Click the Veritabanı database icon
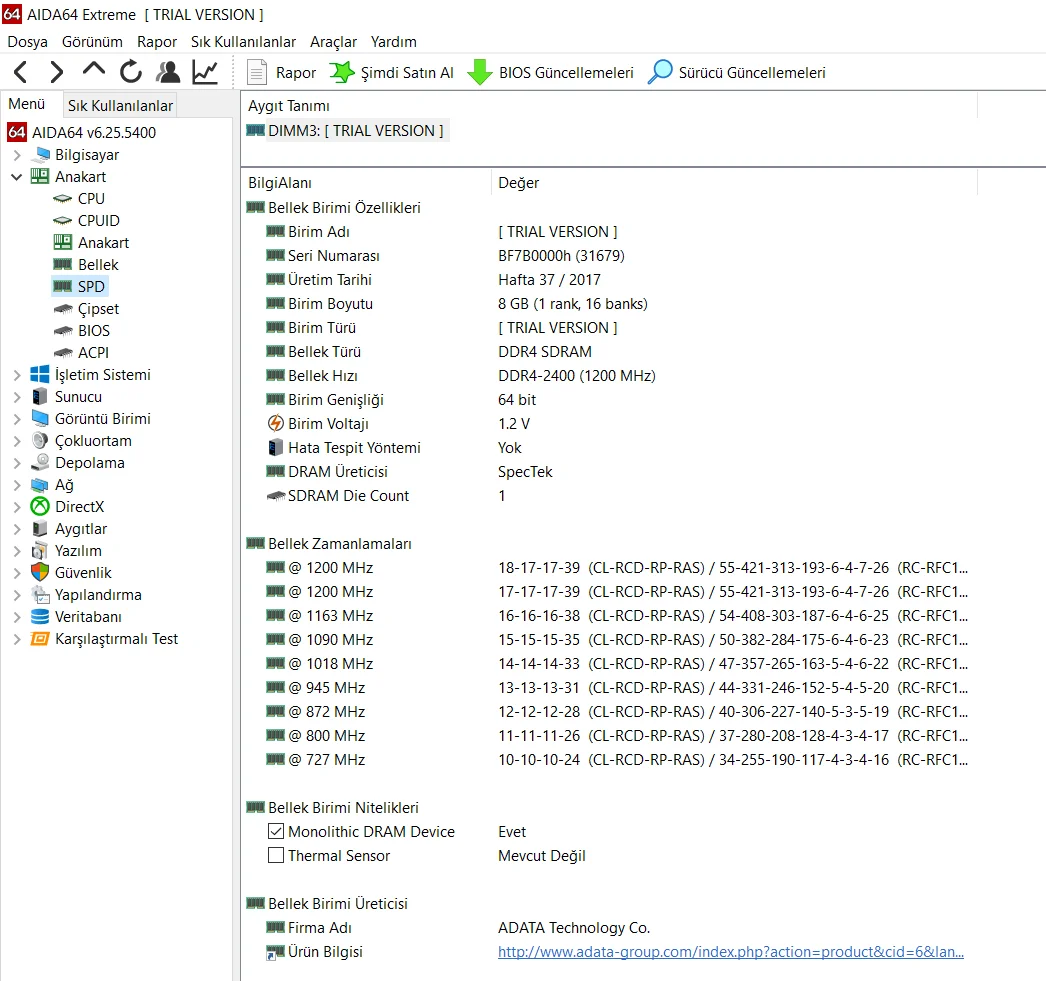This screenshot has height=981, width=1046. [40, 617]
